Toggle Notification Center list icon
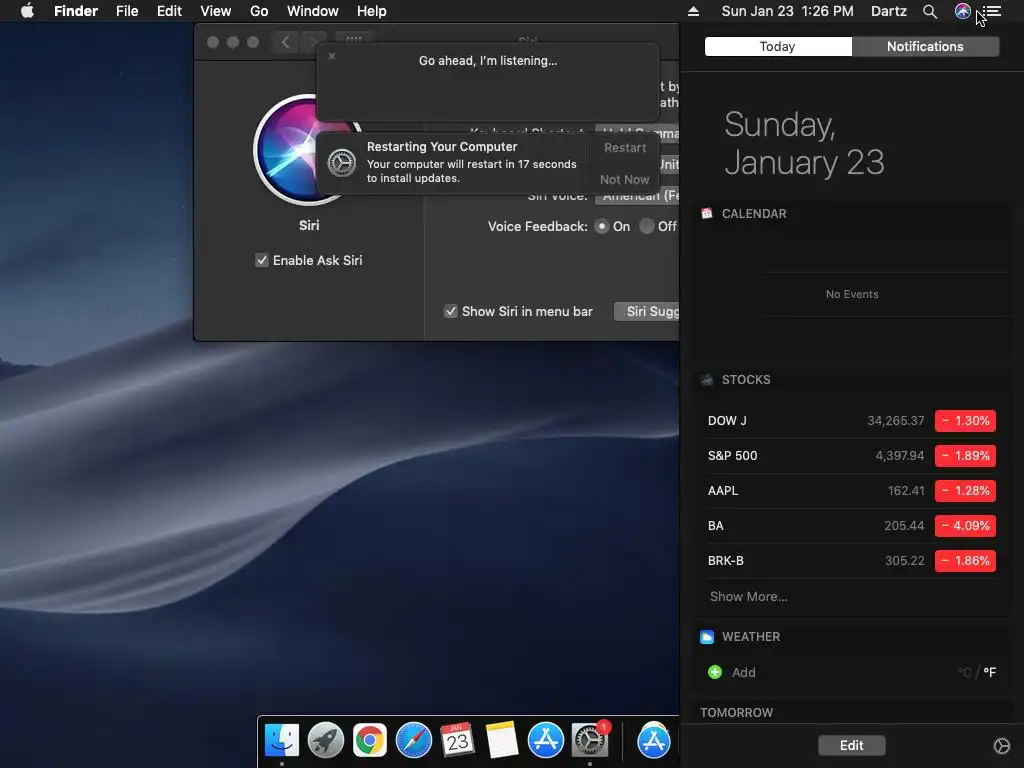The image size is (1024, 768). coord(992,11)
